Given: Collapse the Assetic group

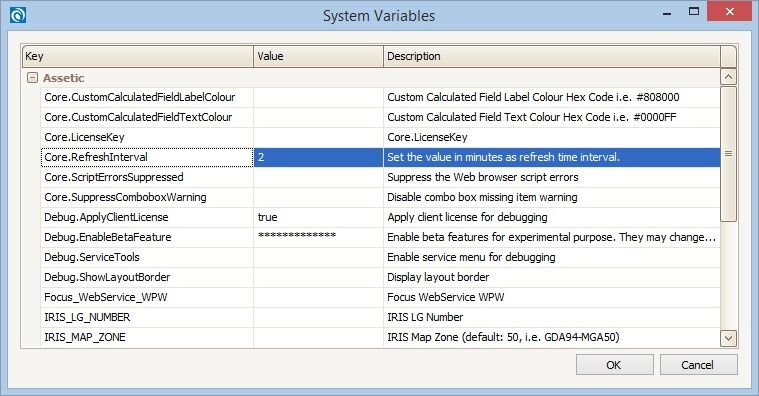Looking at the screenshot, I should point(32,78).
